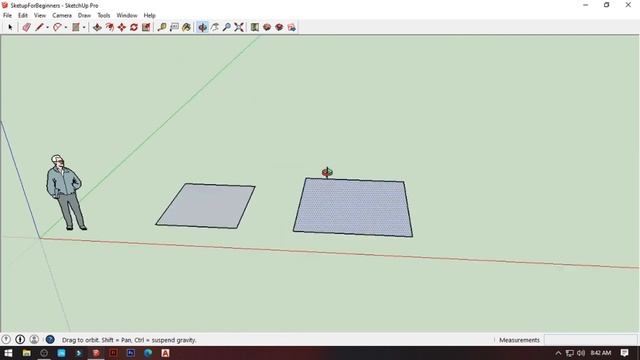Click the user sign-in status icon

tap(34, 339)
